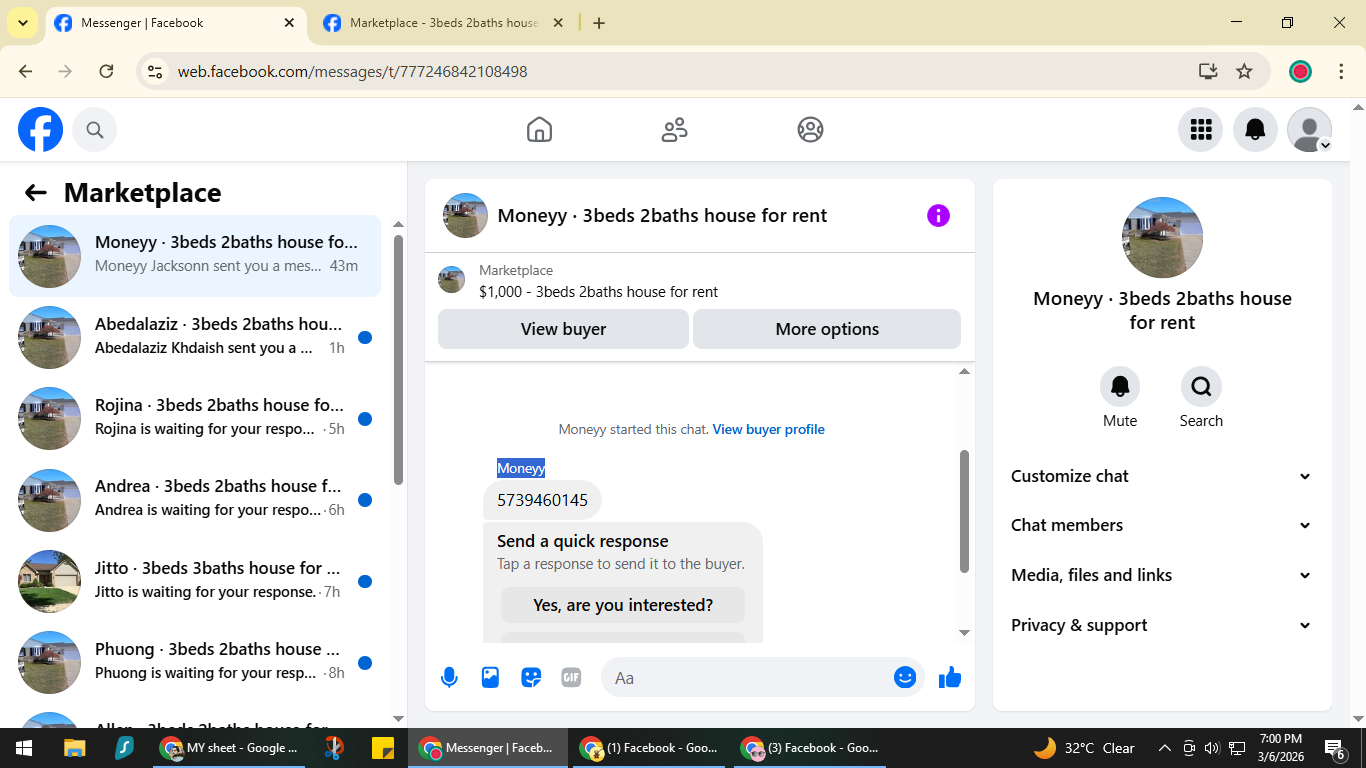The width and height of the screenshot is (1366, 768).
Task: Click the View buyer button
Action: (563, 329)
